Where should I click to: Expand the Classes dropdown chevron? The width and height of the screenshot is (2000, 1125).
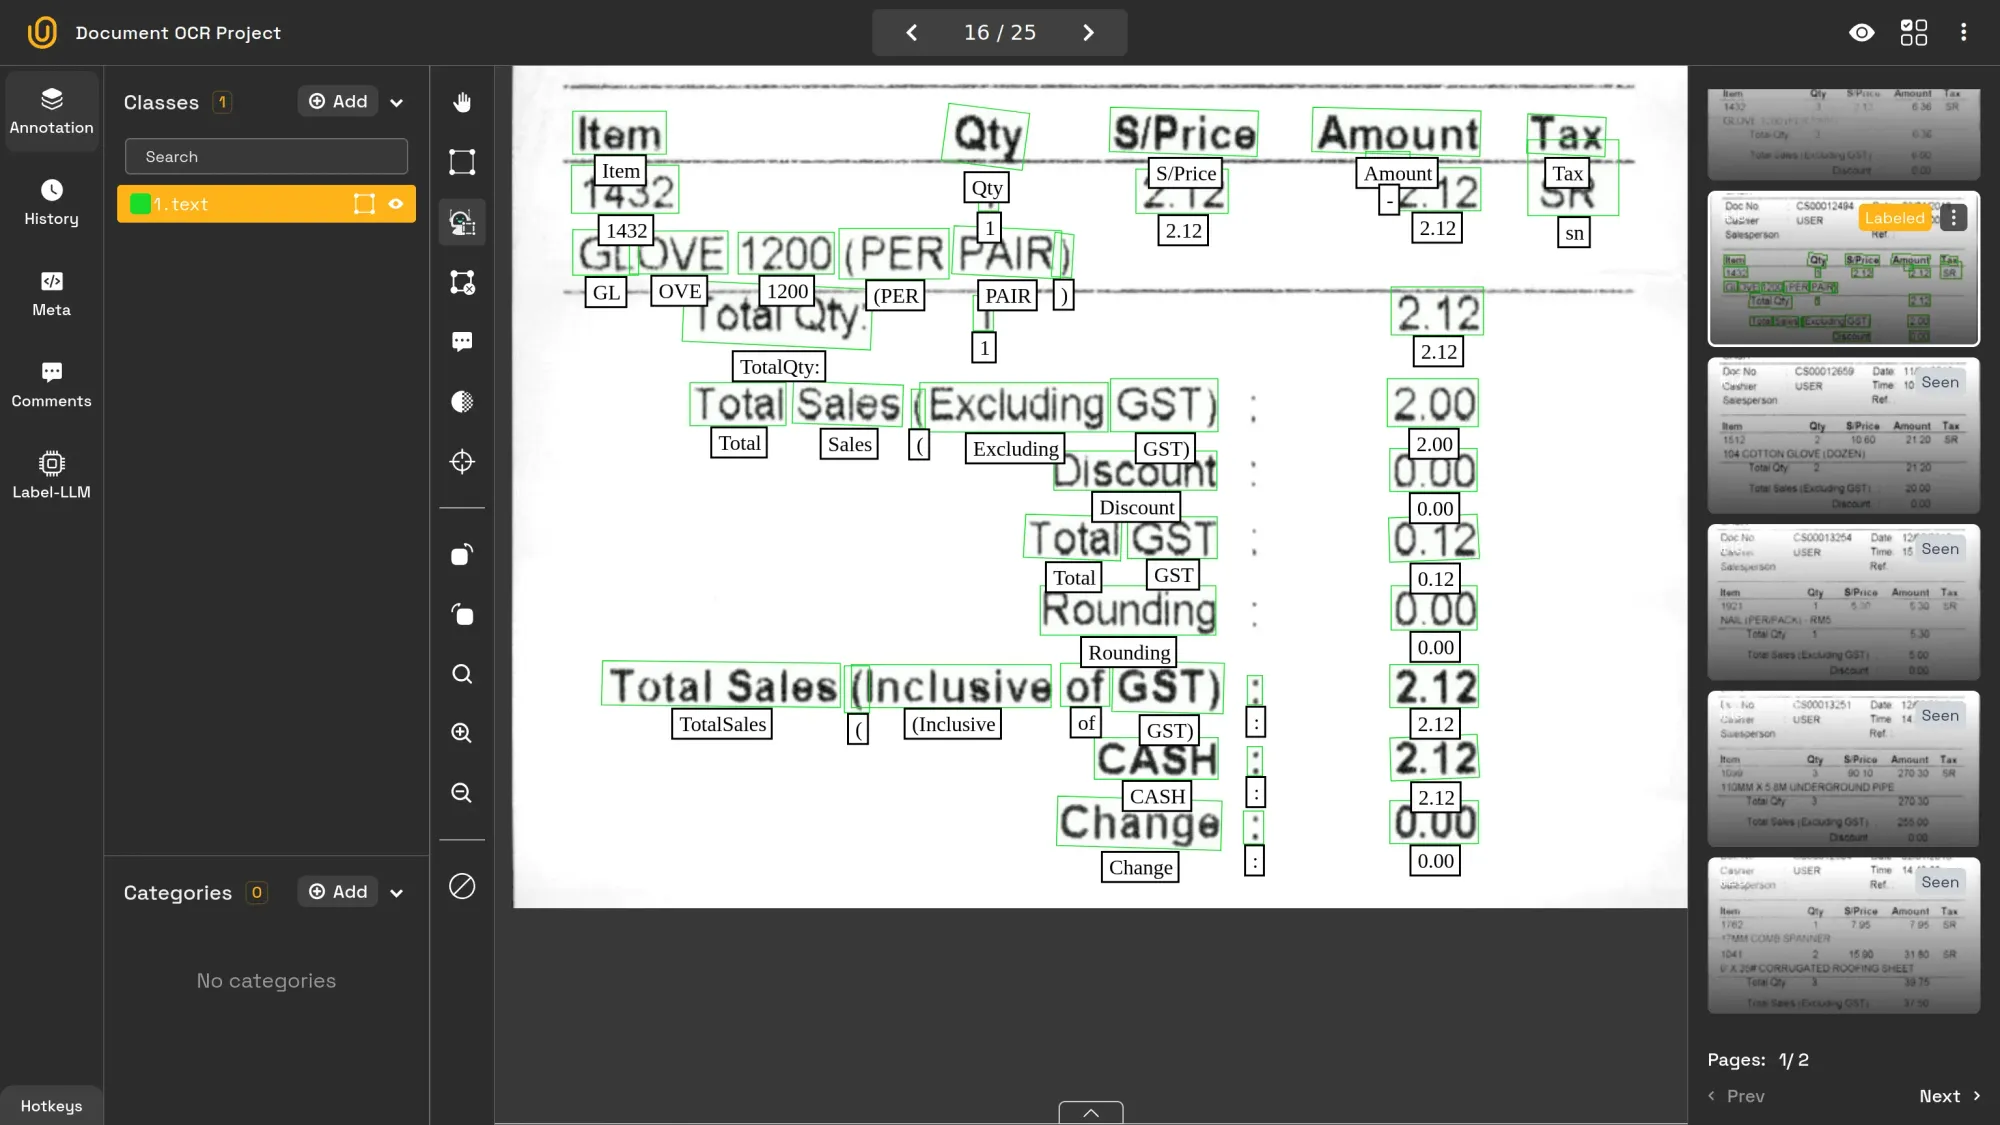tap(397, 101)
